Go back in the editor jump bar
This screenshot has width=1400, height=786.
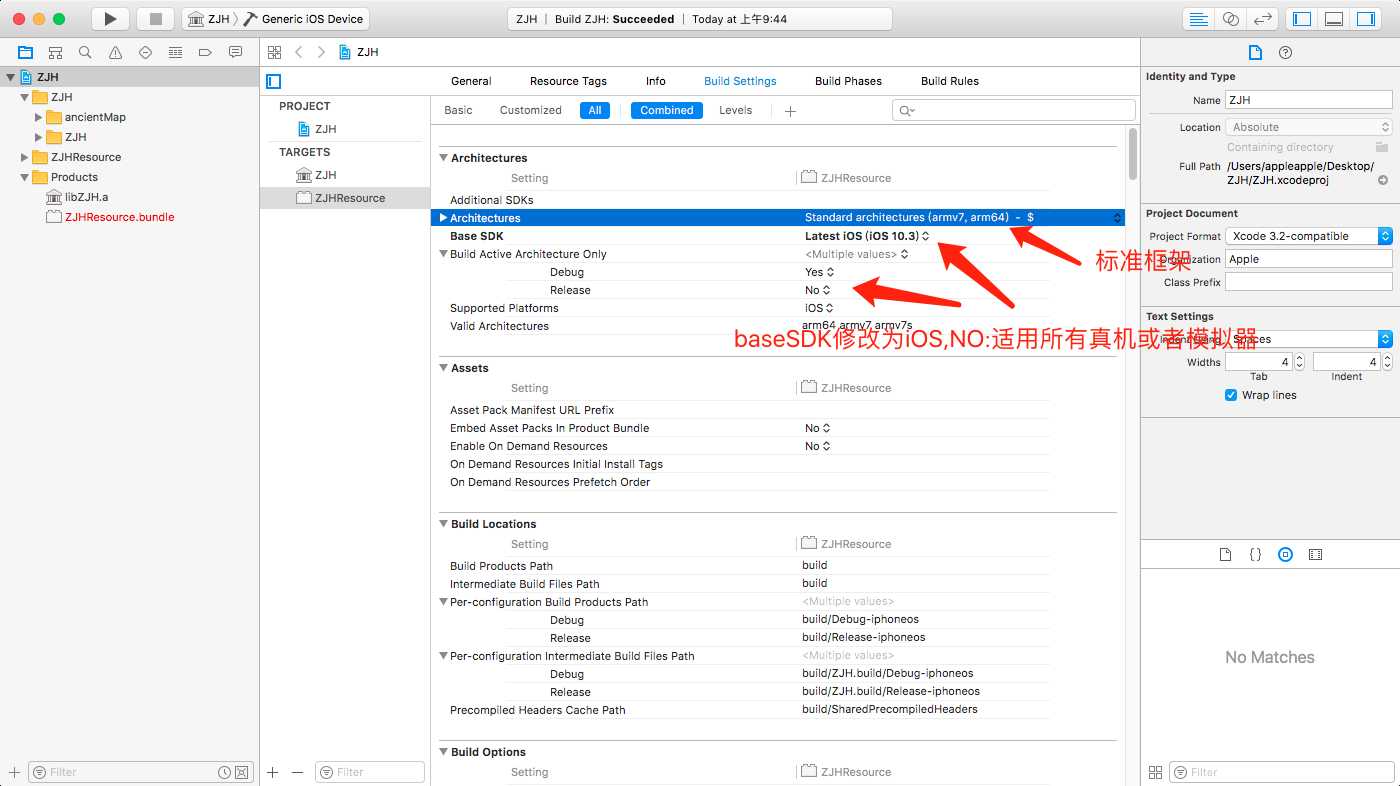click(298, 52)
